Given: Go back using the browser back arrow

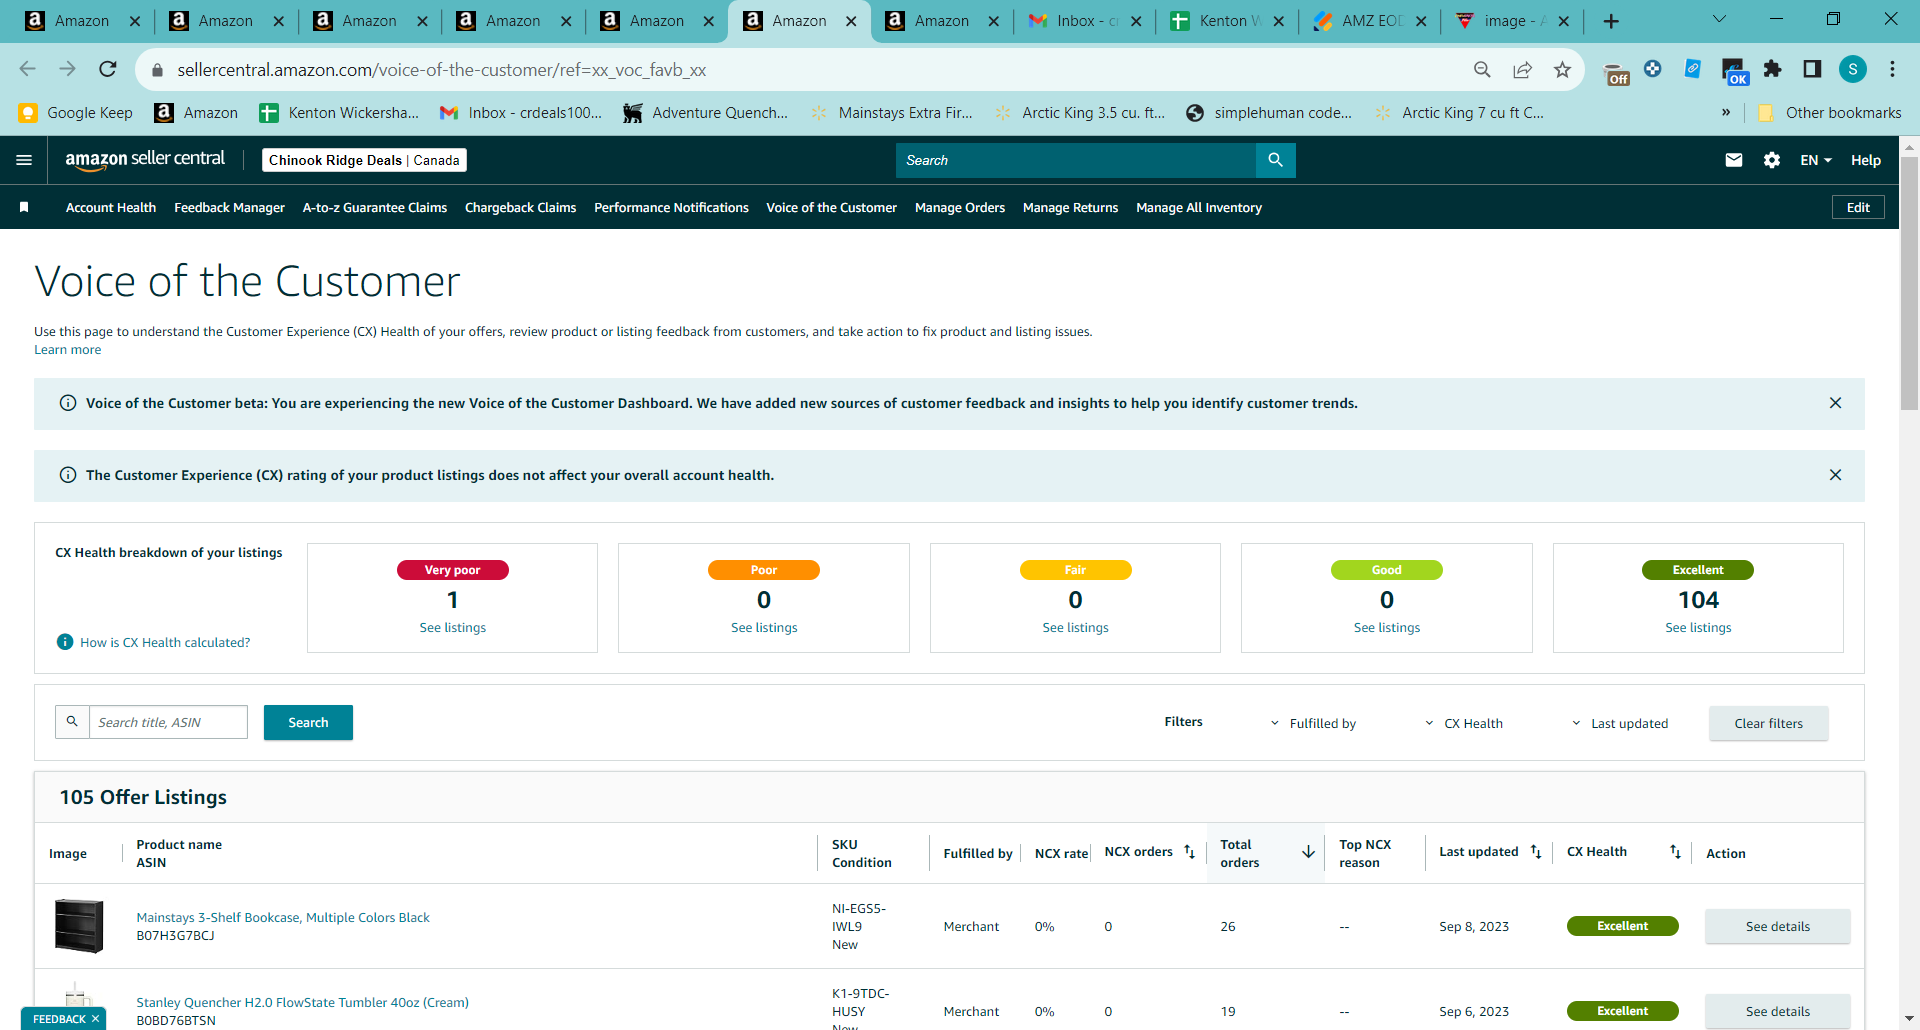Looking at the screenshot, I should [28, 69].
